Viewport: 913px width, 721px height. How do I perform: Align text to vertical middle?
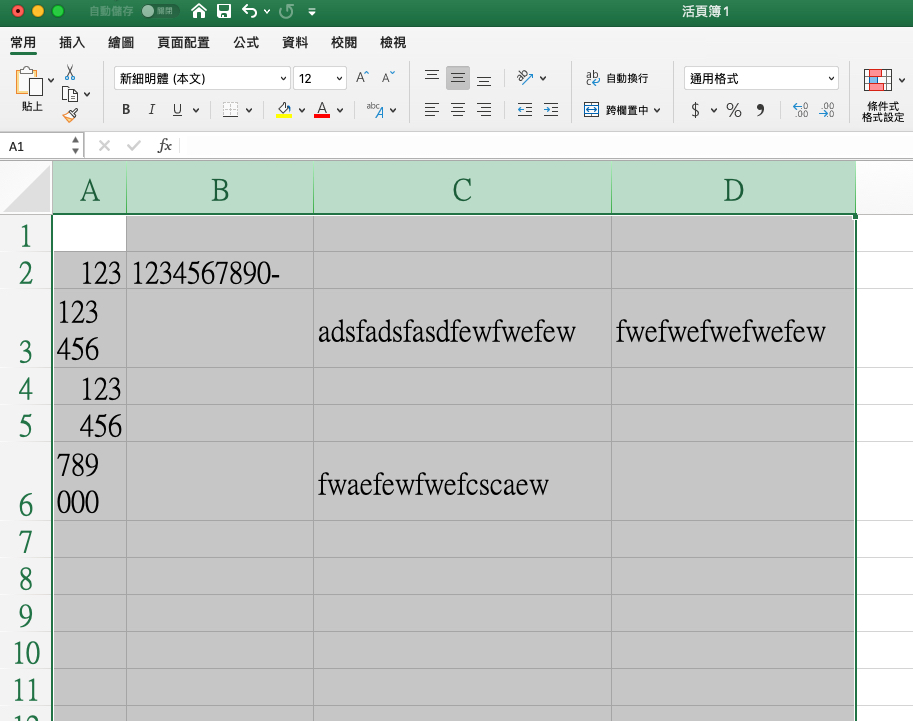[x=458, y=77]
